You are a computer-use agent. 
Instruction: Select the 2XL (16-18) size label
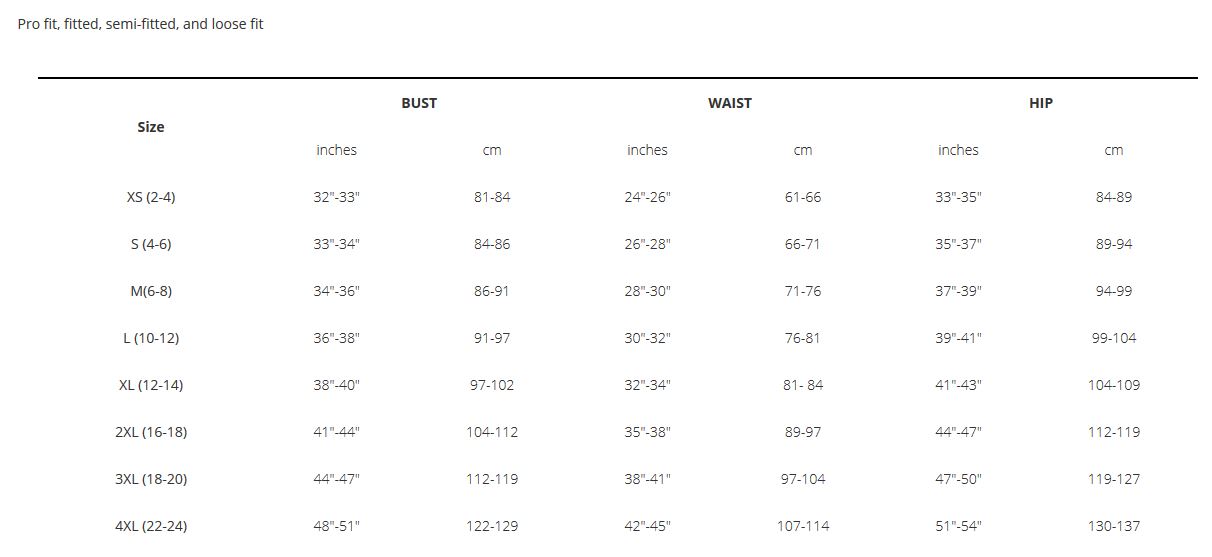coord(151,432)
